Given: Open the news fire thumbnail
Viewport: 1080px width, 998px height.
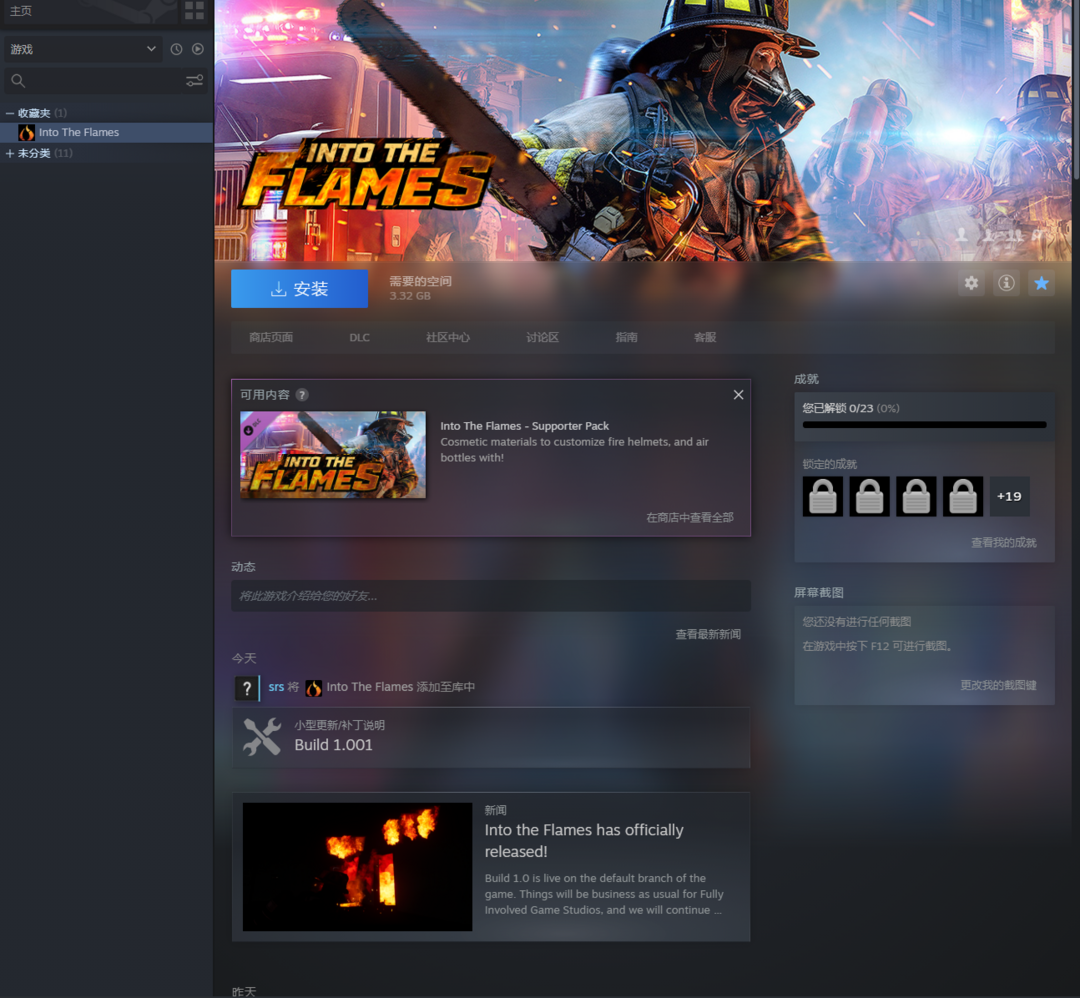Looking at the screenshot, I should [357, 866].
